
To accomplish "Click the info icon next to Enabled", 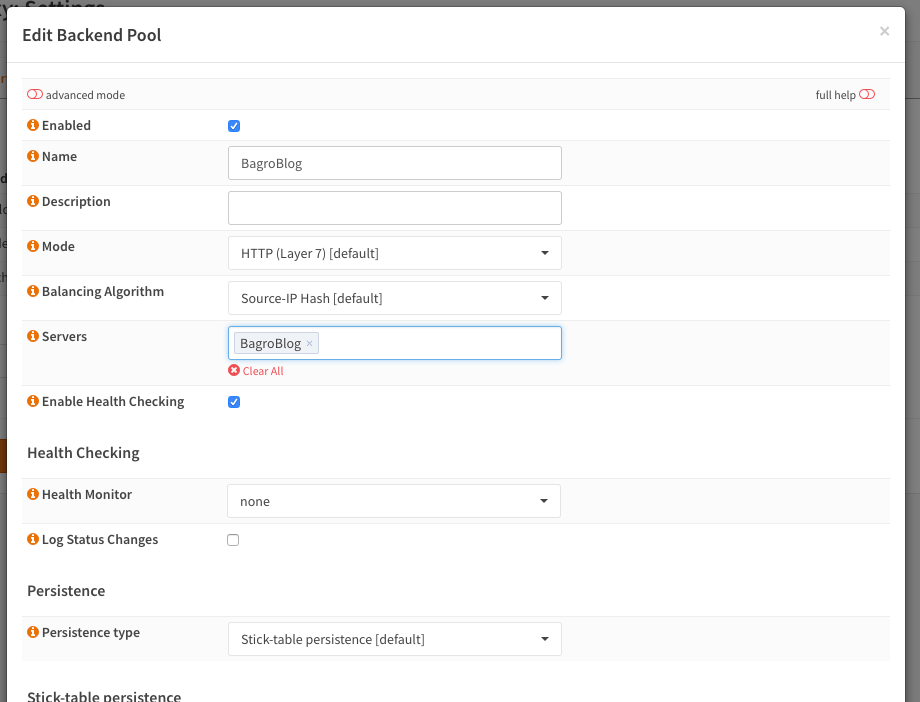I will (33, 126).
